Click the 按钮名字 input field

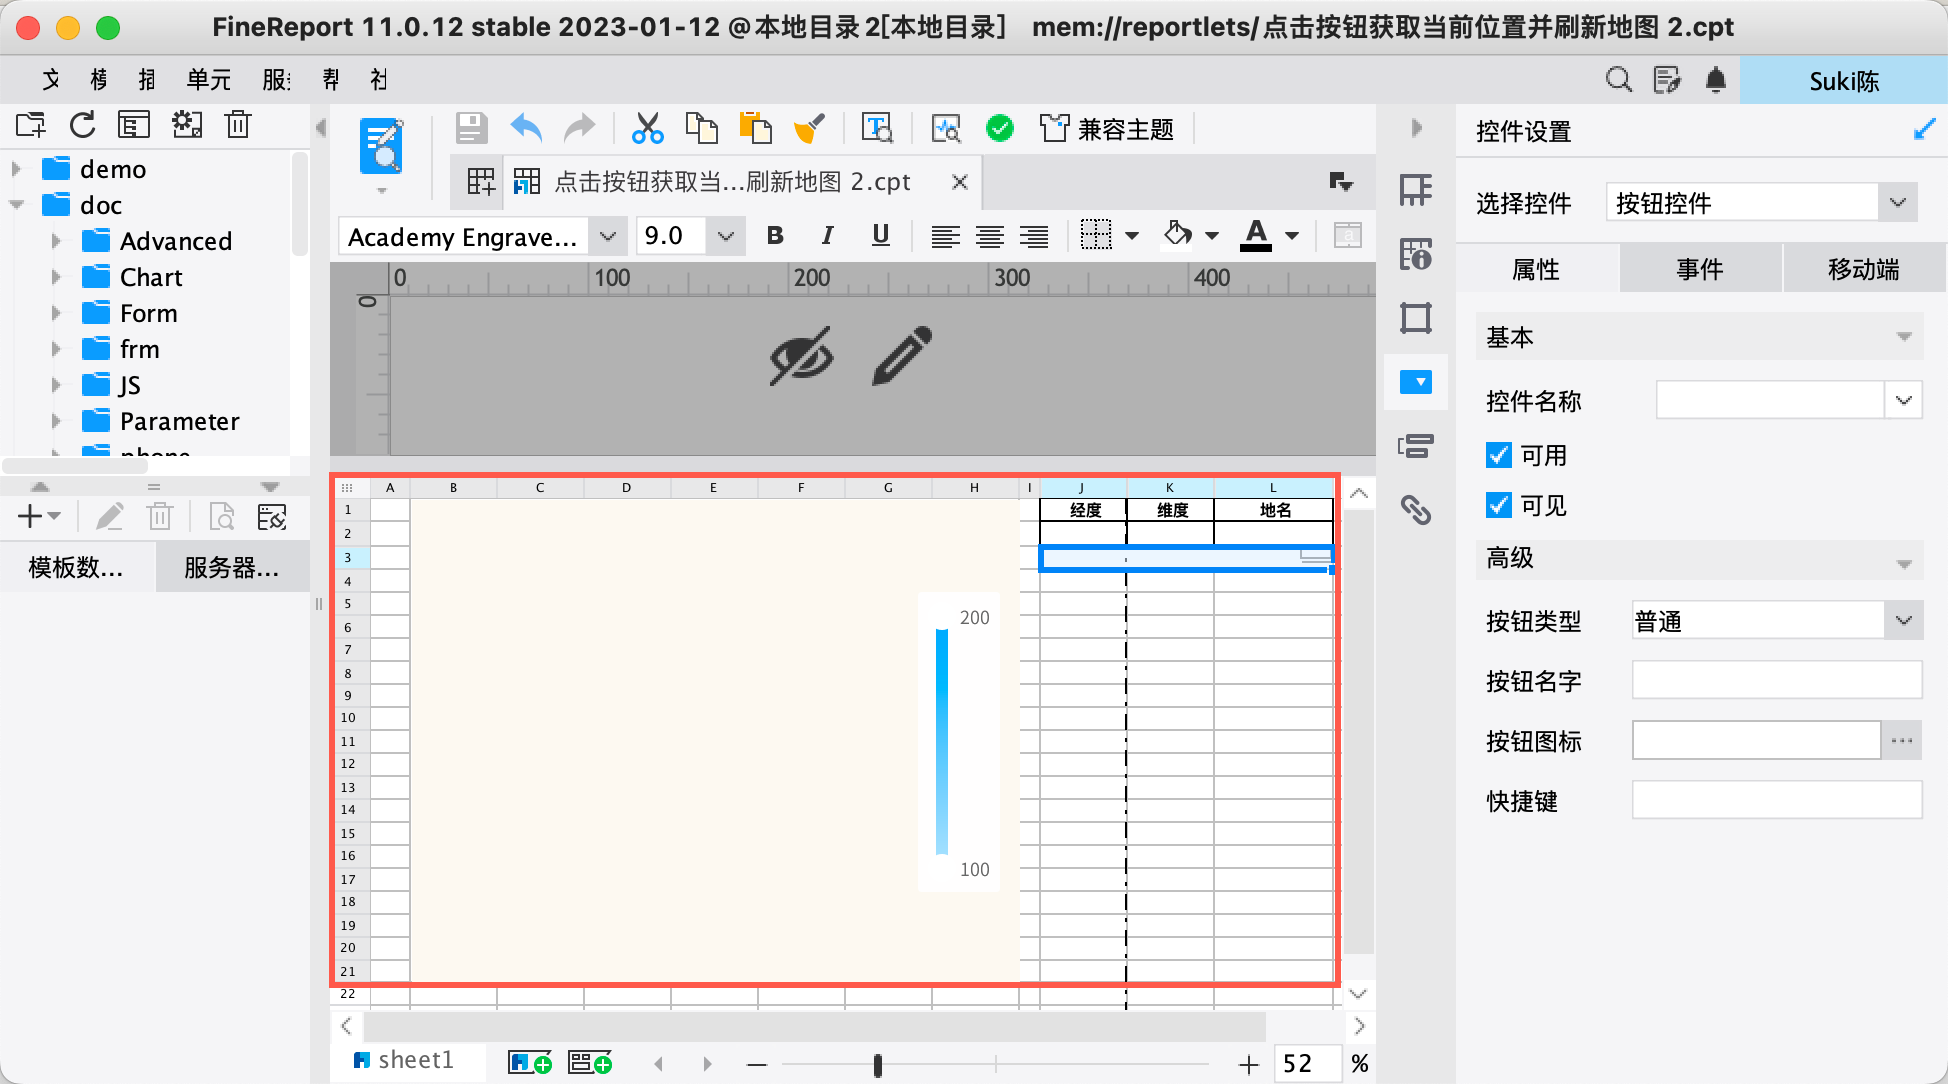click(x=1776, y=681)
